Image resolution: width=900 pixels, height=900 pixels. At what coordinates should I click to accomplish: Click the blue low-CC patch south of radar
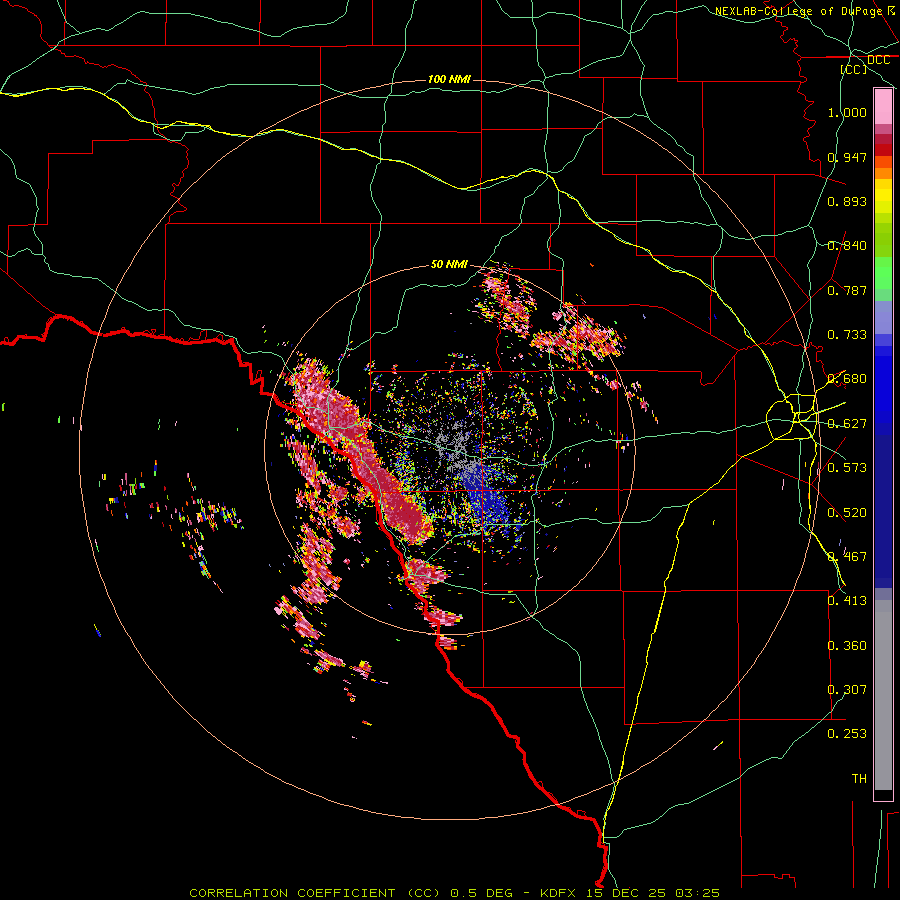pyautogui.click(x=487, y=495)
